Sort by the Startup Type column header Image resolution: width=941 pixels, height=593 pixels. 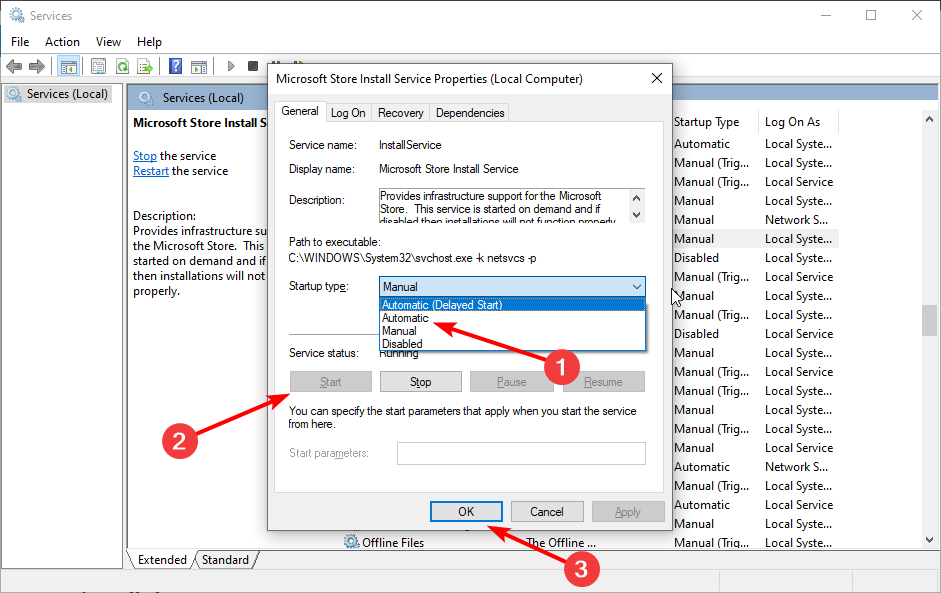point(714,122)
